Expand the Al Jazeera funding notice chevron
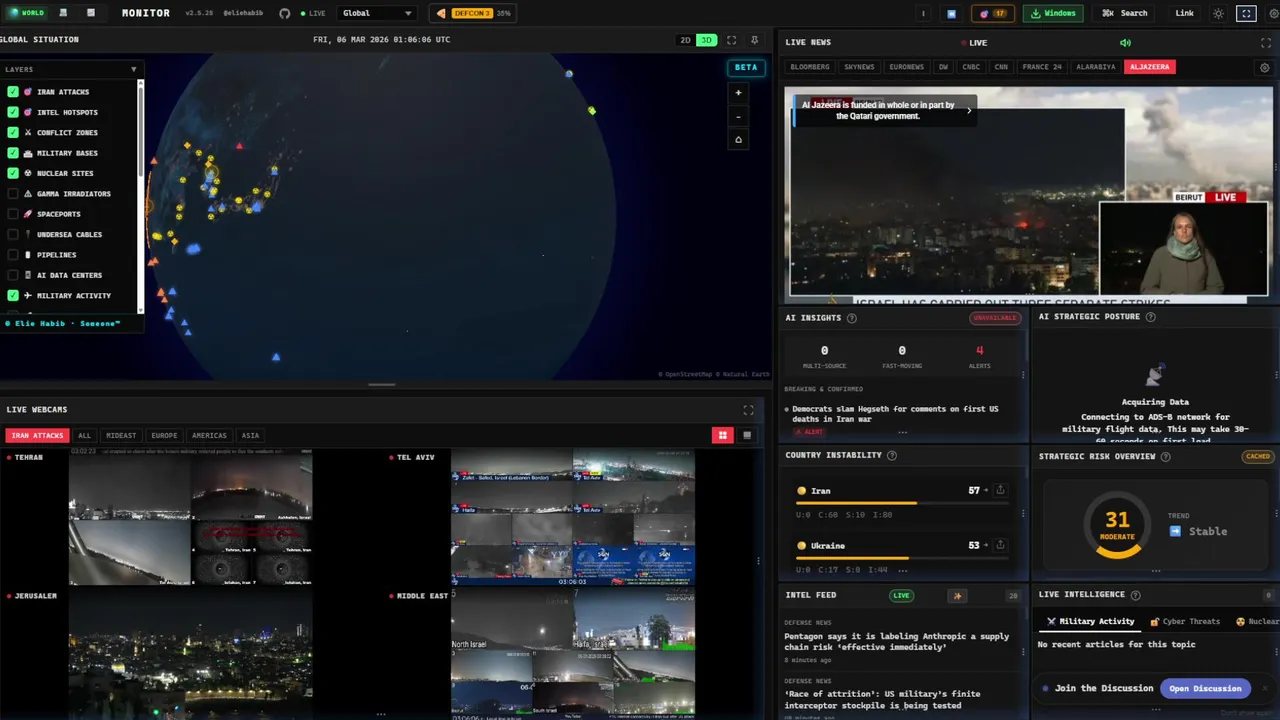Viewport: 1280px width, 720px height. coord(968,110)
